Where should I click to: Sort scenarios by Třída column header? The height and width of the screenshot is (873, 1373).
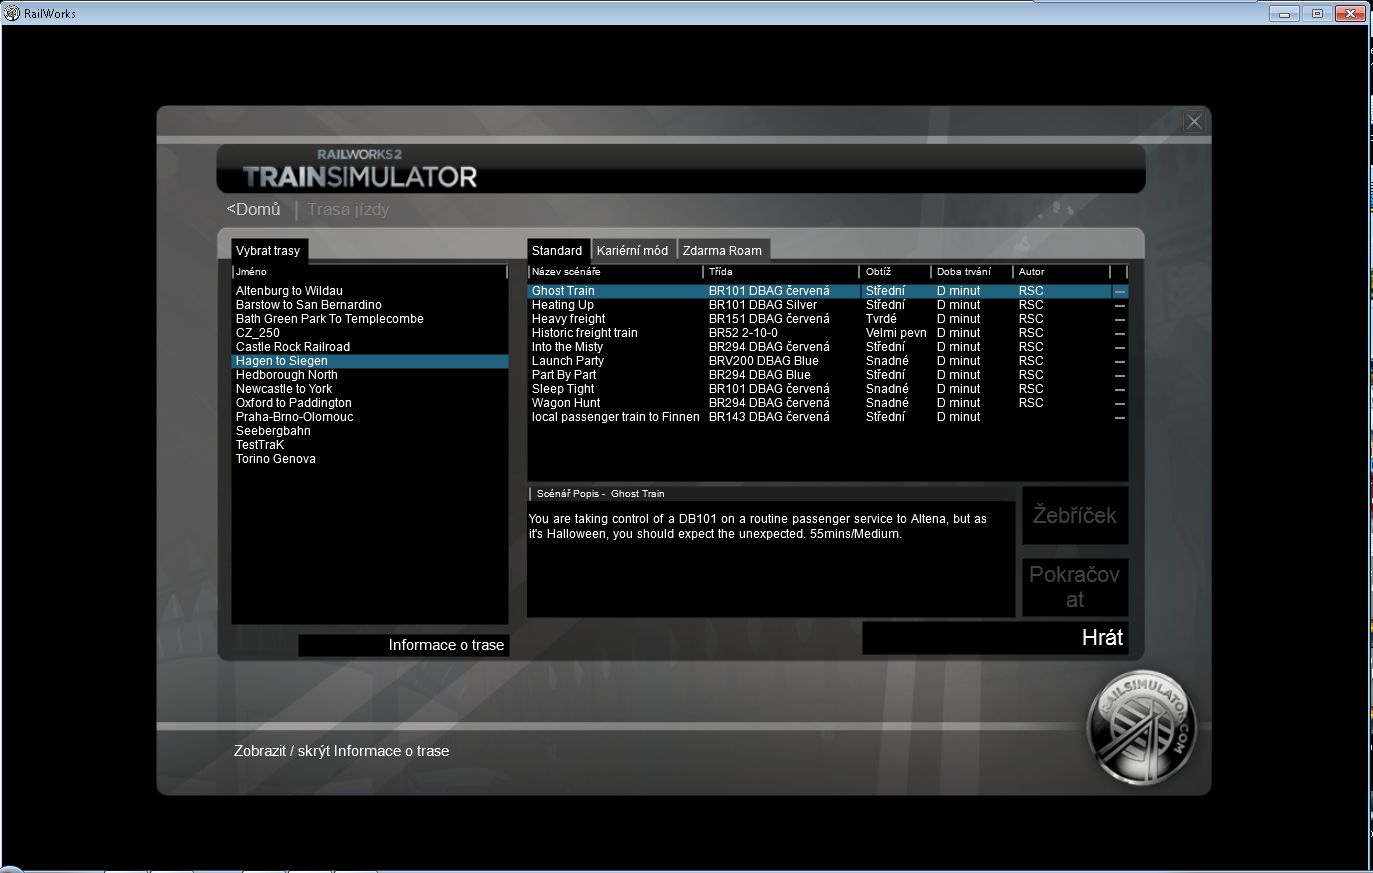tap(781, 272)
